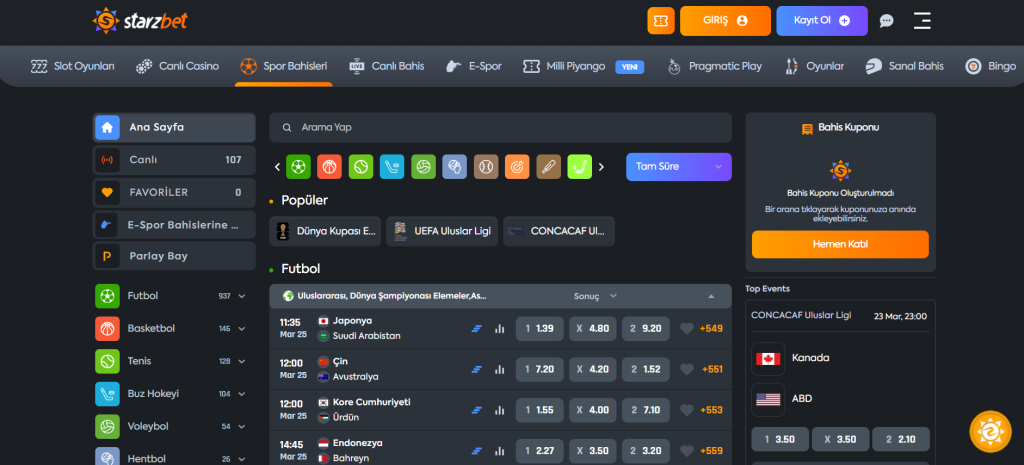Image resolution: width=1024 pixels, height=465 pixels.
Task: Open the Dünya Kupası popular league
Action: point(325,231)
